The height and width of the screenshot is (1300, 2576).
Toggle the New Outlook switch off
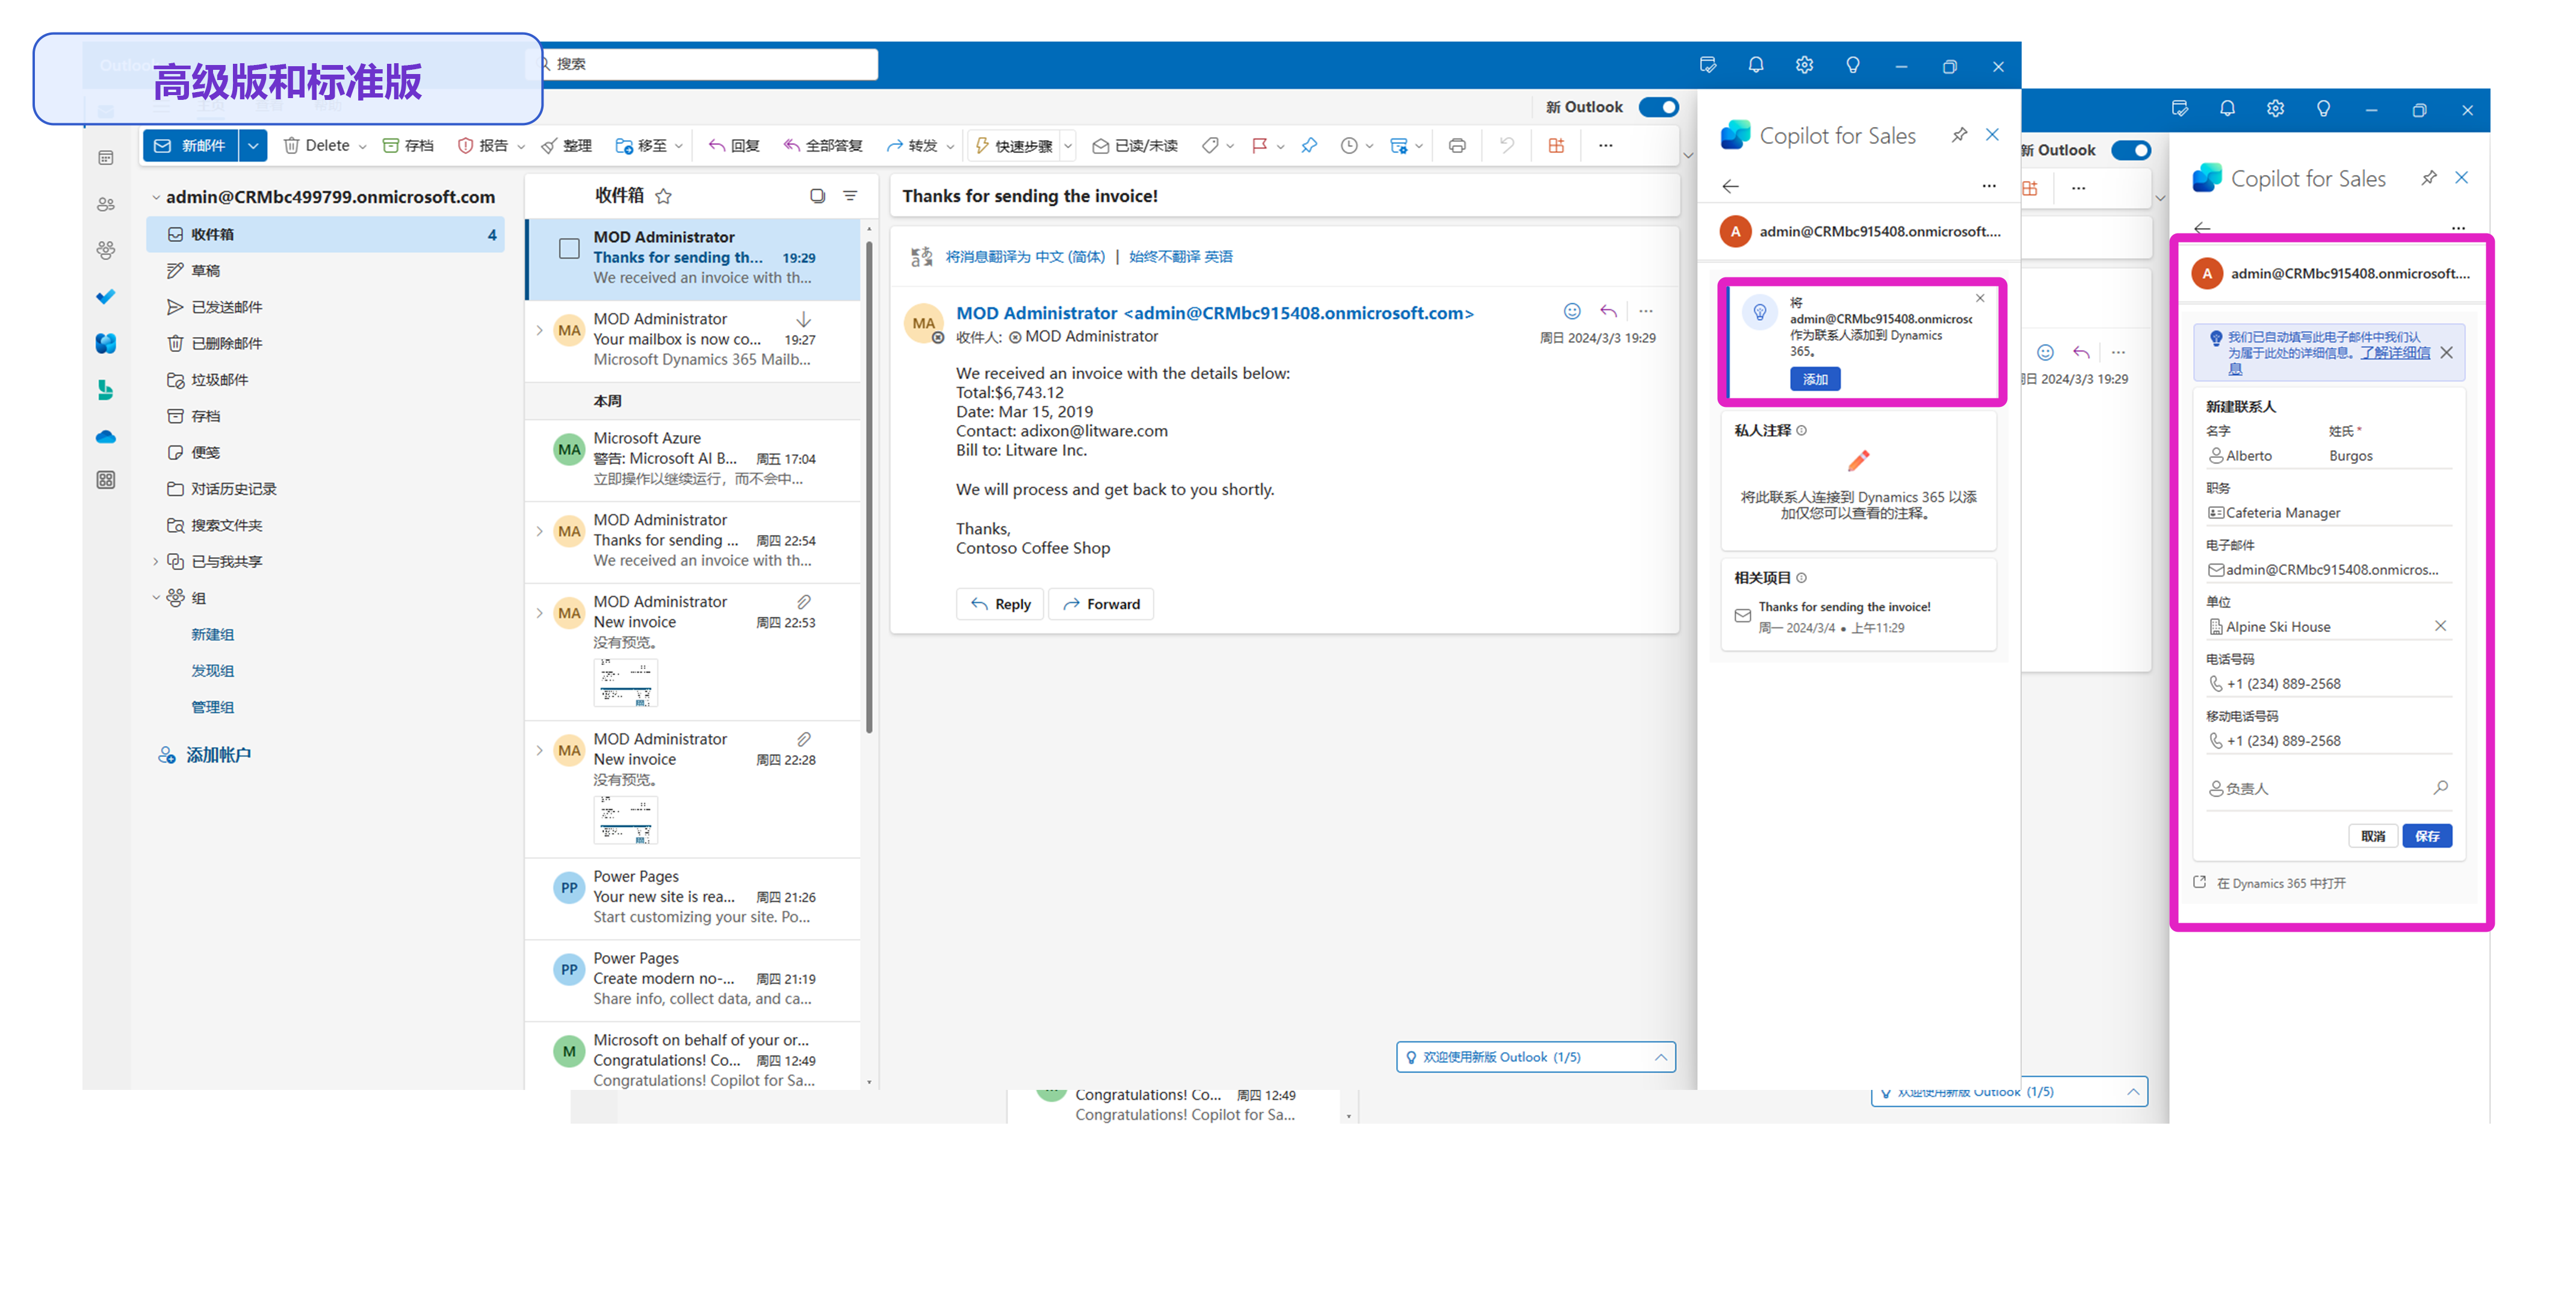tap(1658, 107)
